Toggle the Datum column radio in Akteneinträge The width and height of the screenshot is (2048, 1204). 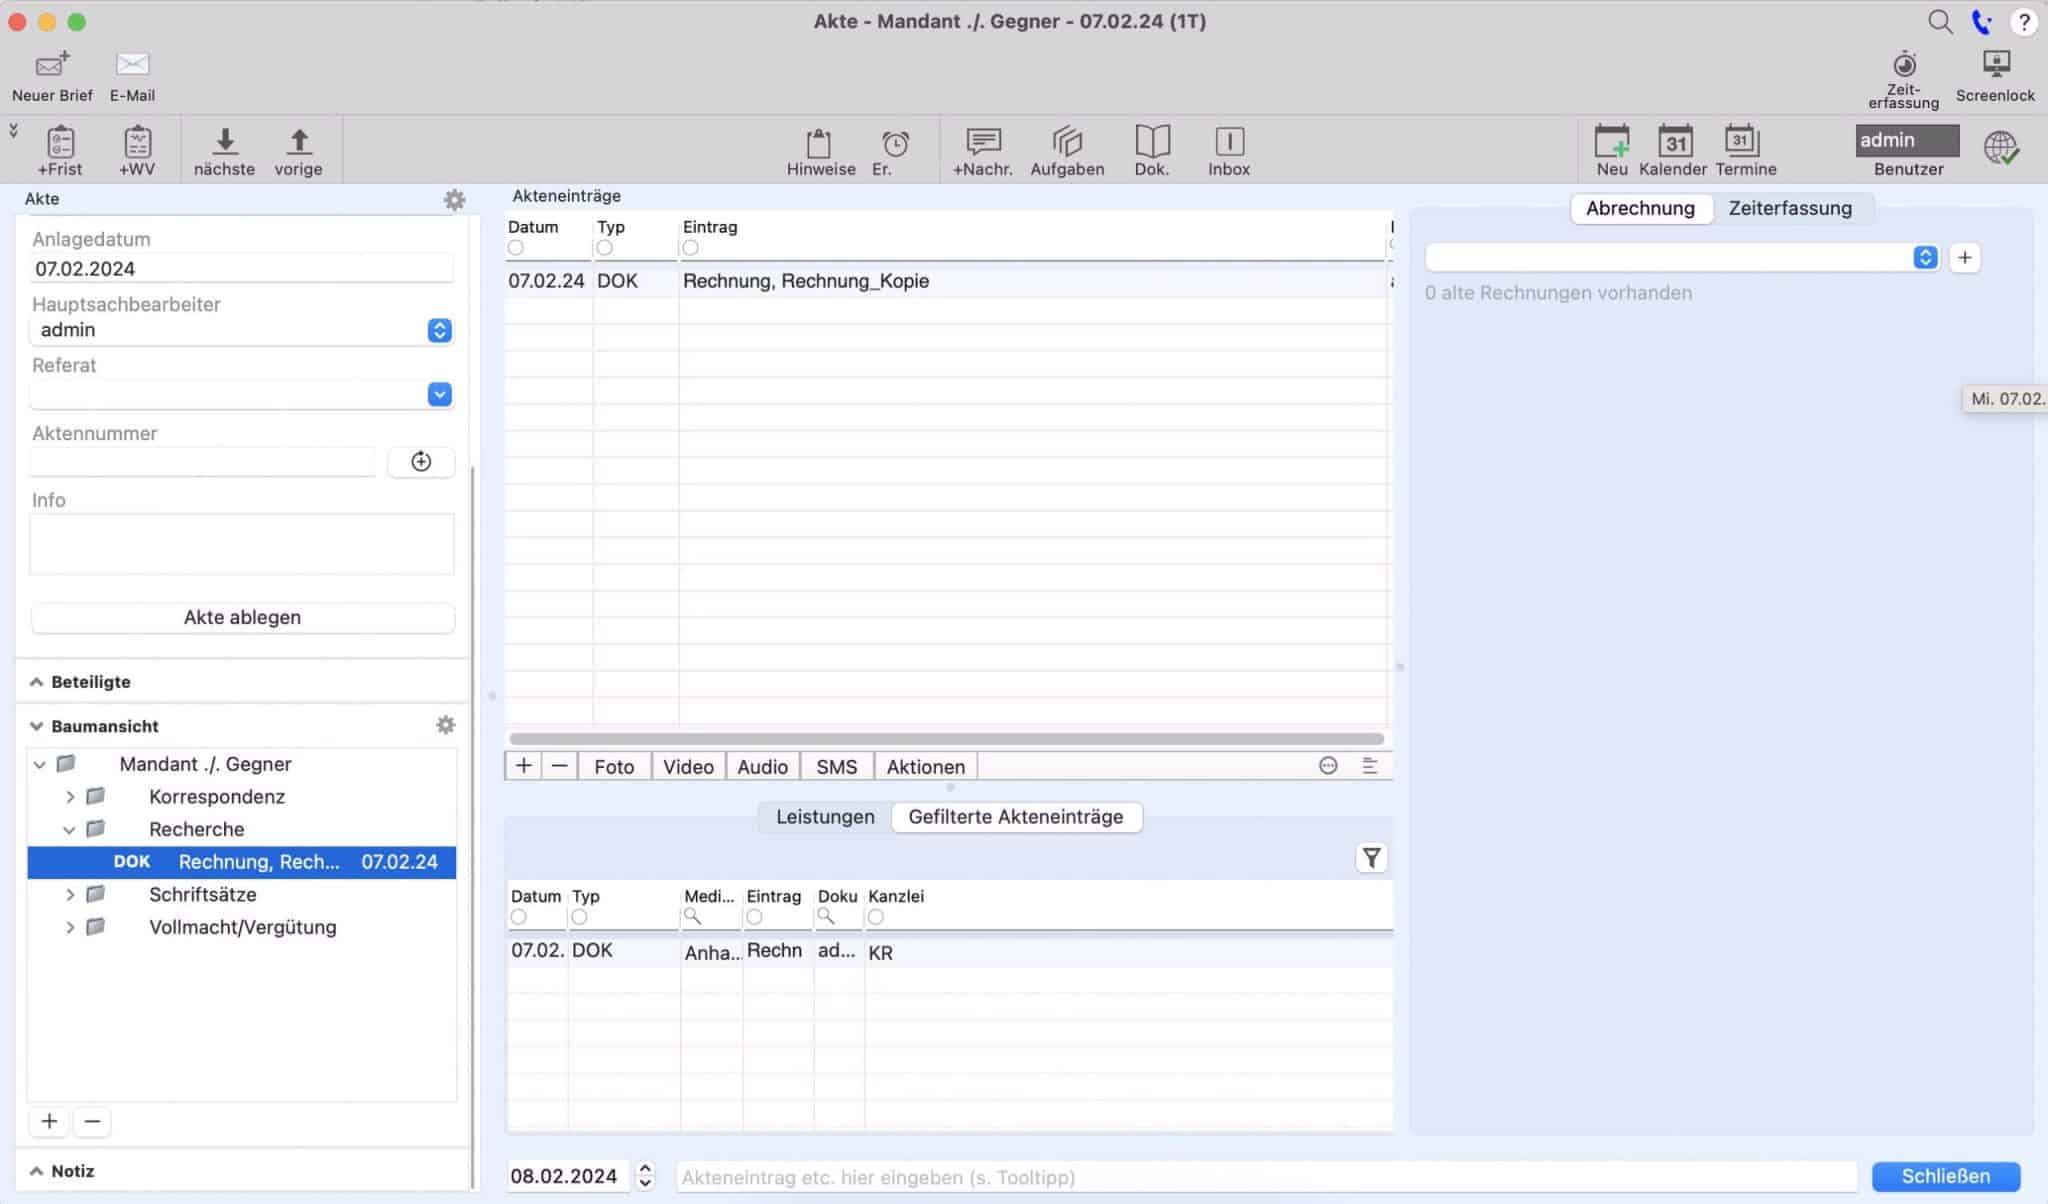tap(516, 247)
